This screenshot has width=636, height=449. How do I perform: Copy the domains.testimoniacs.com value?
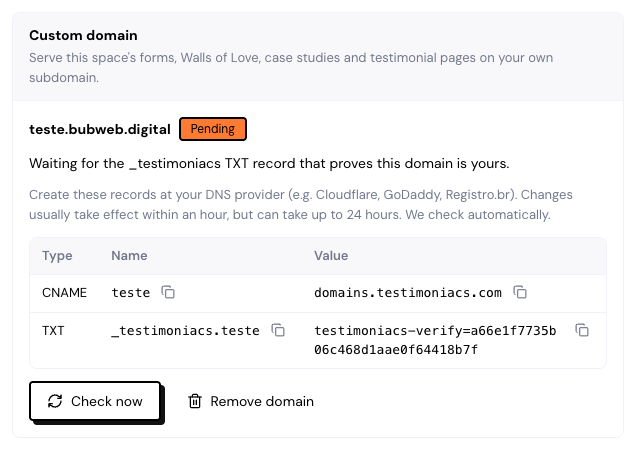click(520, 292)
